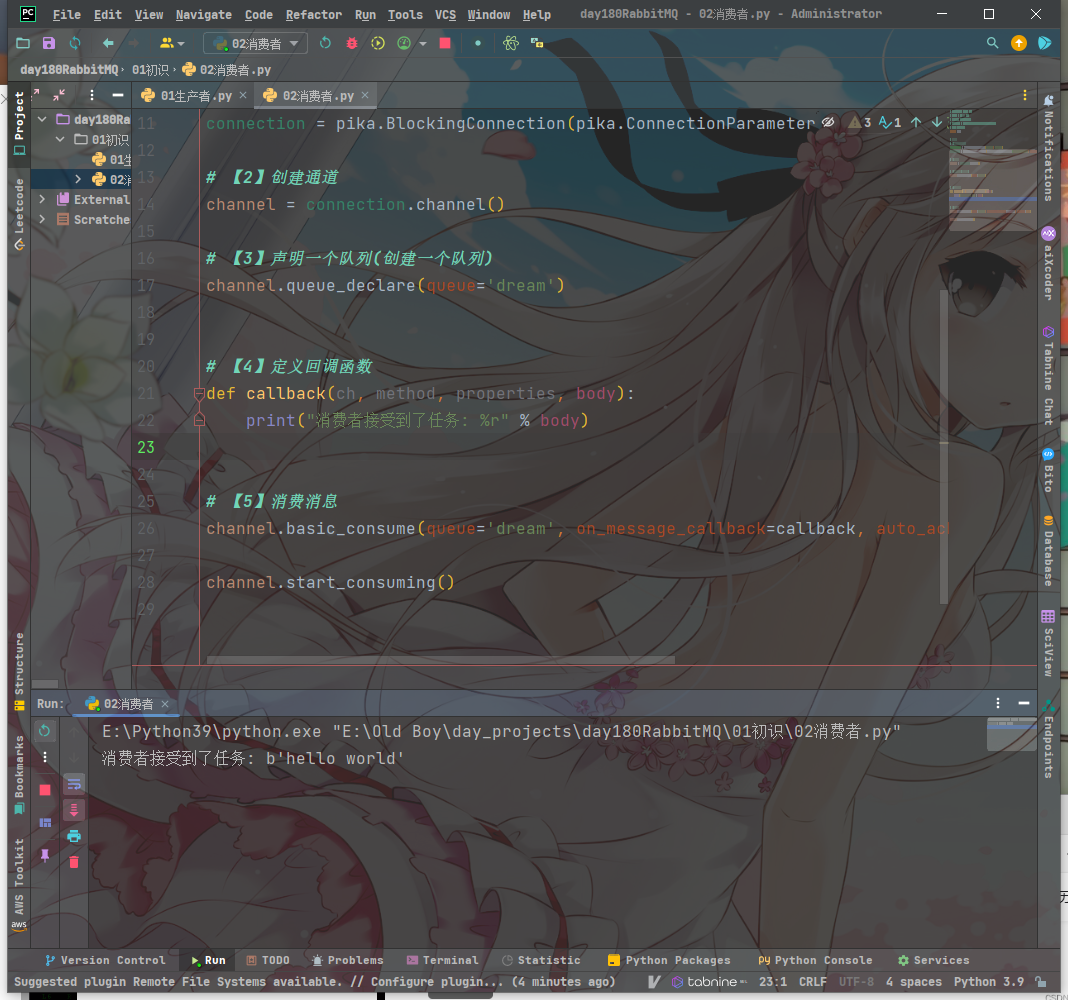Toggle the Leetcode tool window
The width and height of the screenshot is (1068, 1000).
pos(19,215)
